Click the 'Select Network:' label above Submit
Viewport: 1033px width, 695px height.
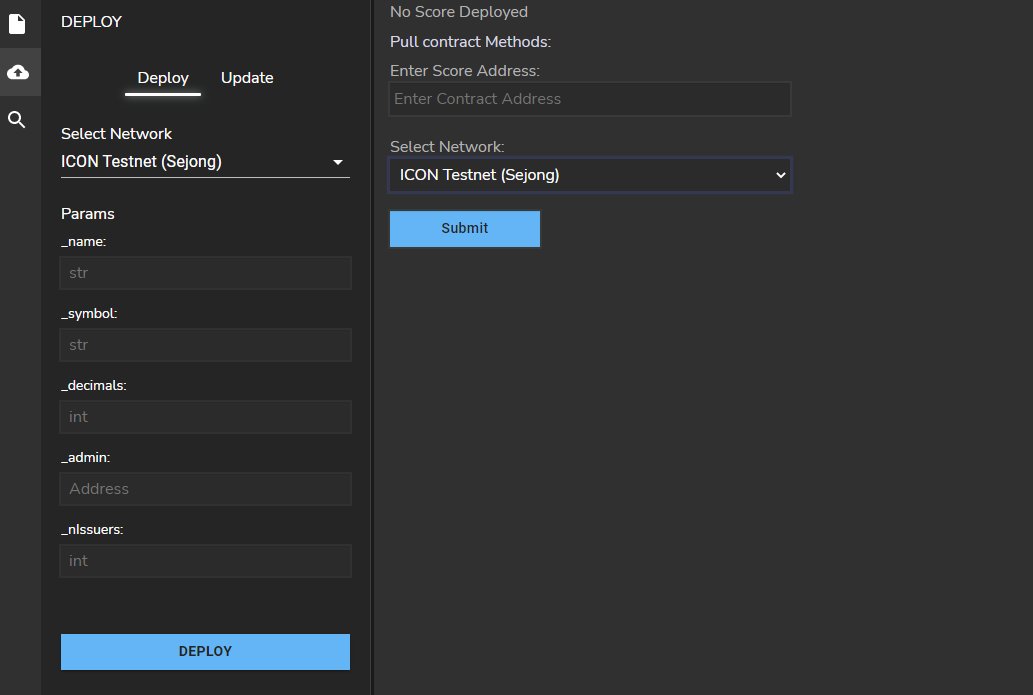[x=447, y=146]
